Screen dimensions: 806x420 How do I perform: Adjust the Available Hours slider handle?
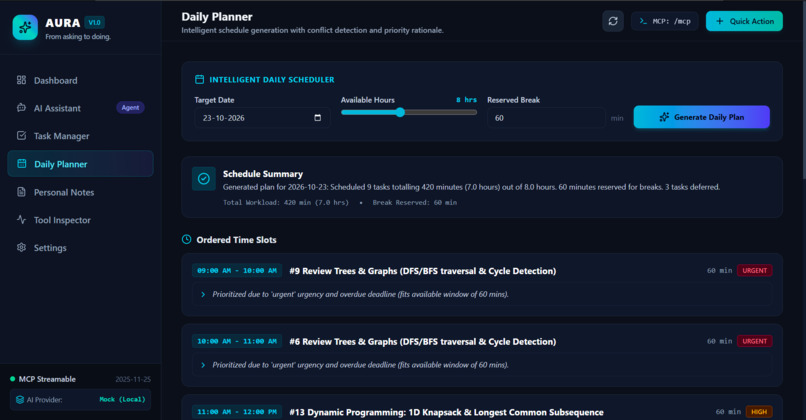coord(400,113)
